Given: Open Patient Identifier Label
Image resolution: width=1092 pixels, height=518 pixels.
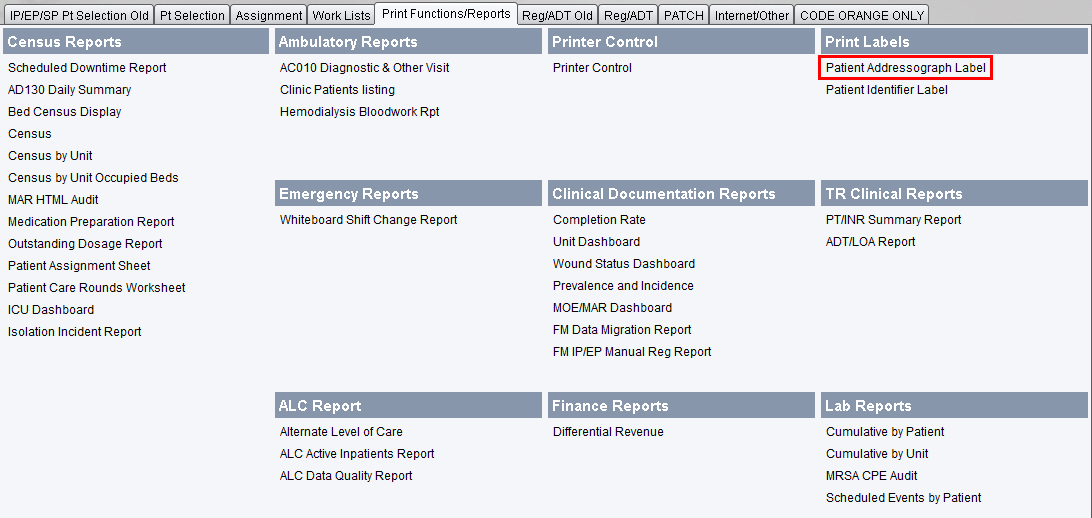Looking at the screenshot, I should (x=886, y=90).
